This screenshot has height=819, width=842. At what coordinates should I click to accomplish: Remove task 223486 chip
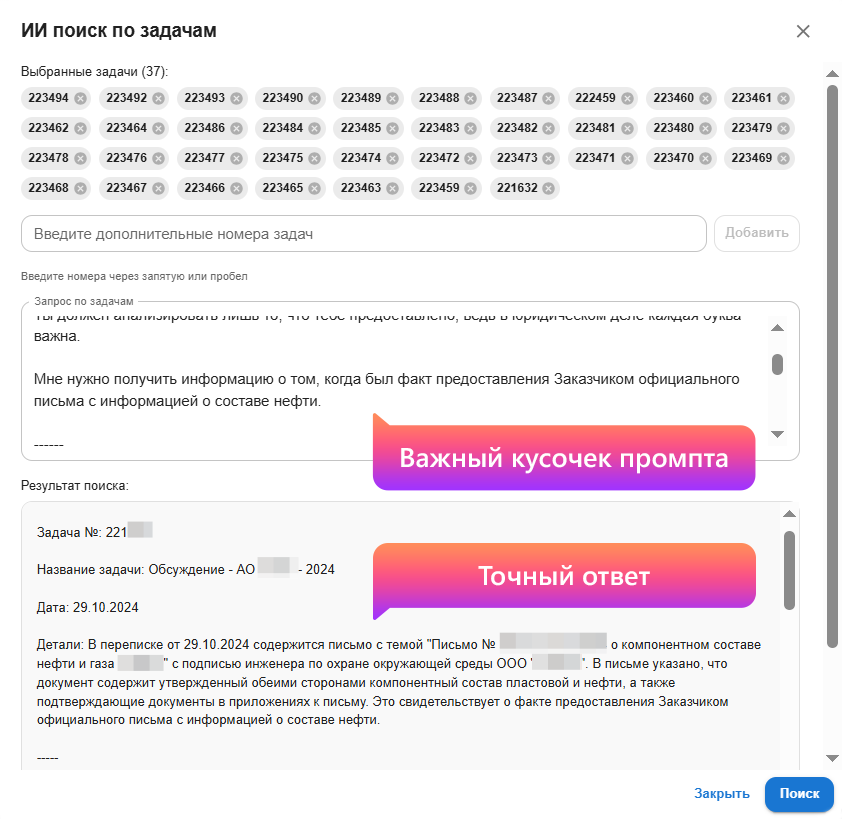pyautogui.click(x=237, y=128)
